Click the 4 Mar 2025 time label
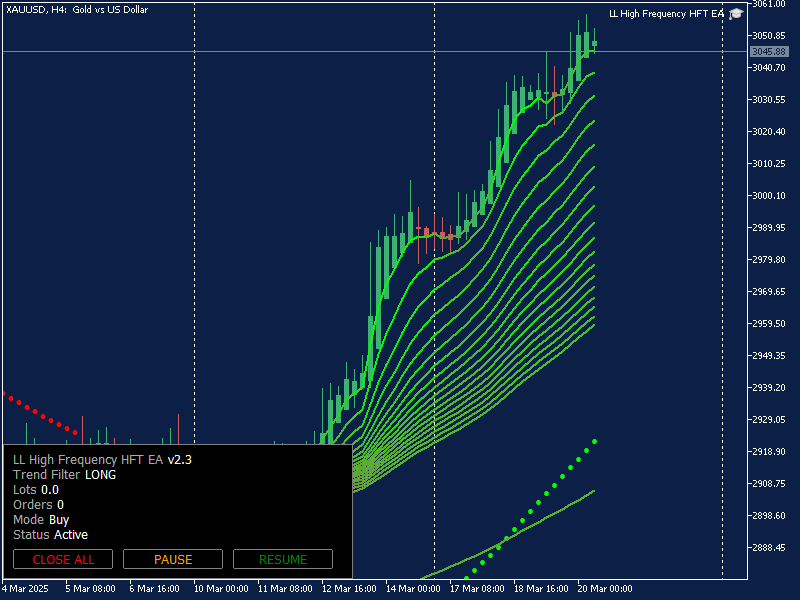Image resolution: width=800 pixels, height=600 pixels. click(26, 588)
